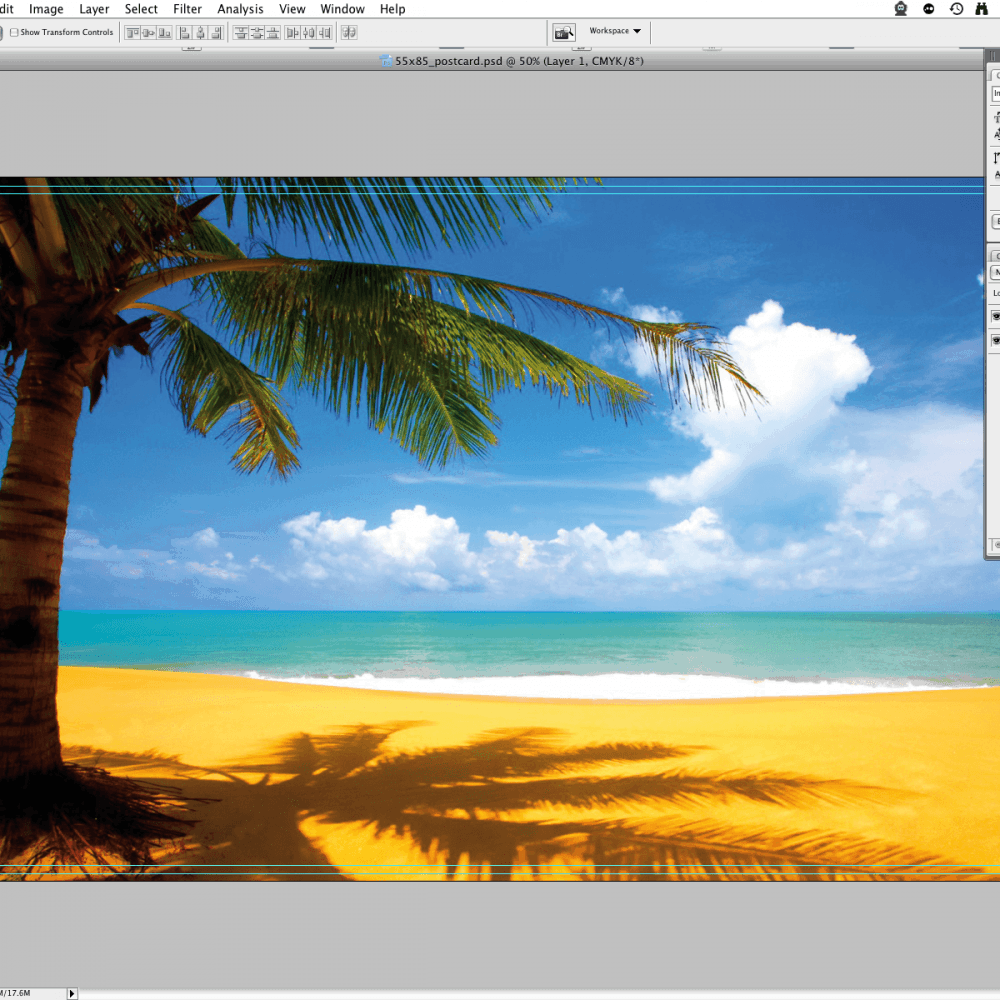Open the blend mode dropdown in layers panel
The height and width of the screenshot is (1000, 1000).
995,272
